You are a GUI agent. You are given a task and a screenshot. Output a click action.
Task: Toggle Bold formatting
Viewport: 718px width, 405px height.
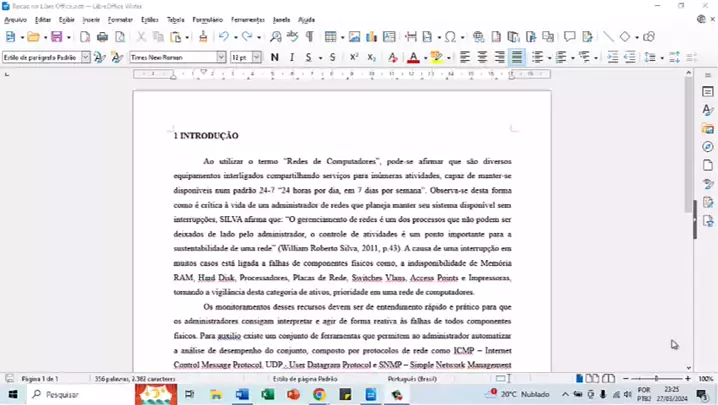[275, 58]
